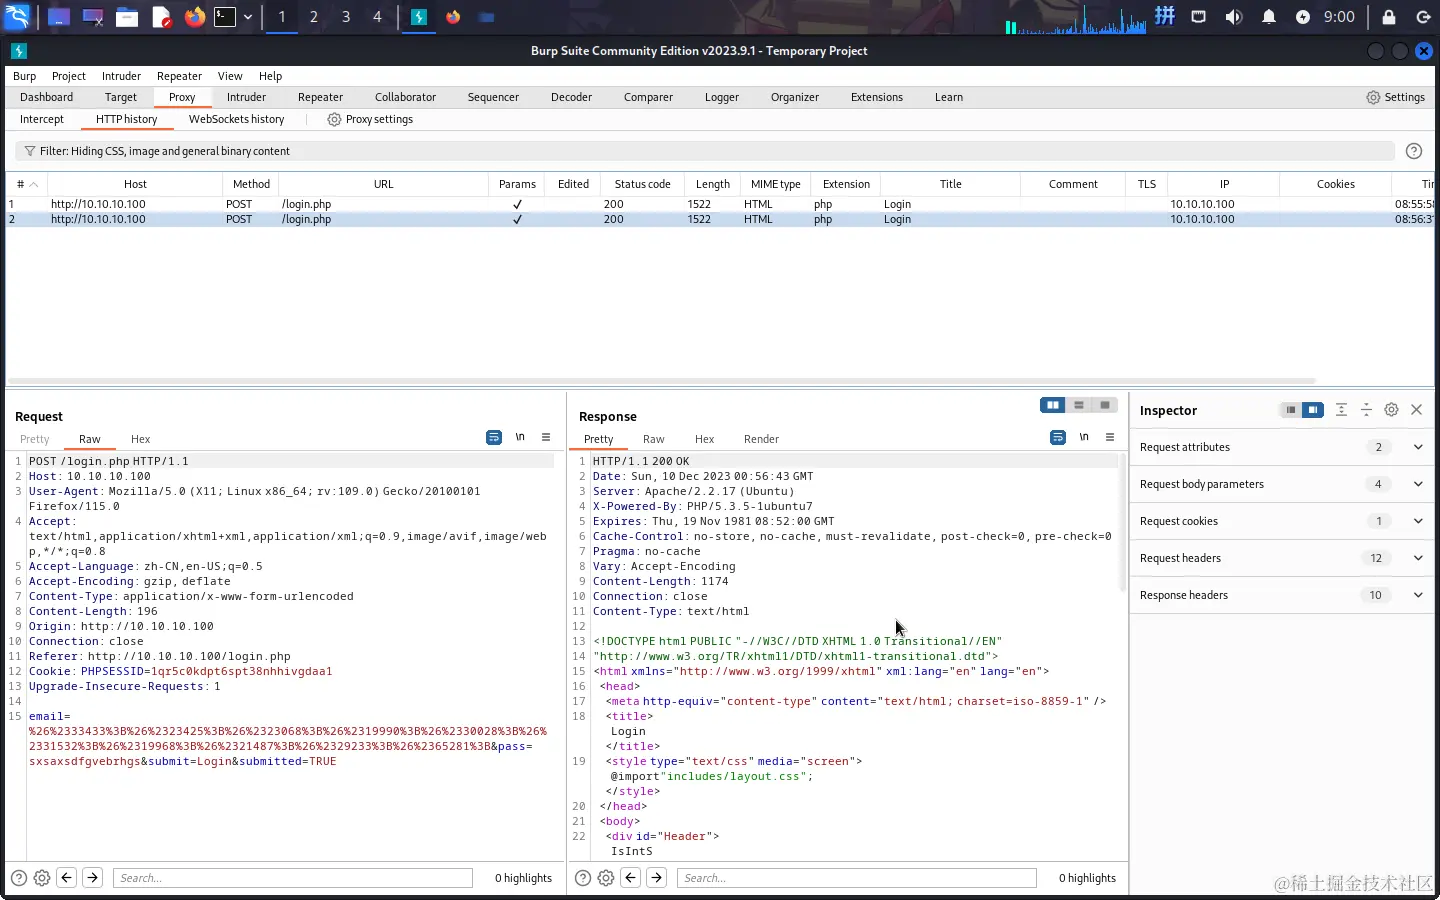Open the Collaborator tab

tap(405, 97)
